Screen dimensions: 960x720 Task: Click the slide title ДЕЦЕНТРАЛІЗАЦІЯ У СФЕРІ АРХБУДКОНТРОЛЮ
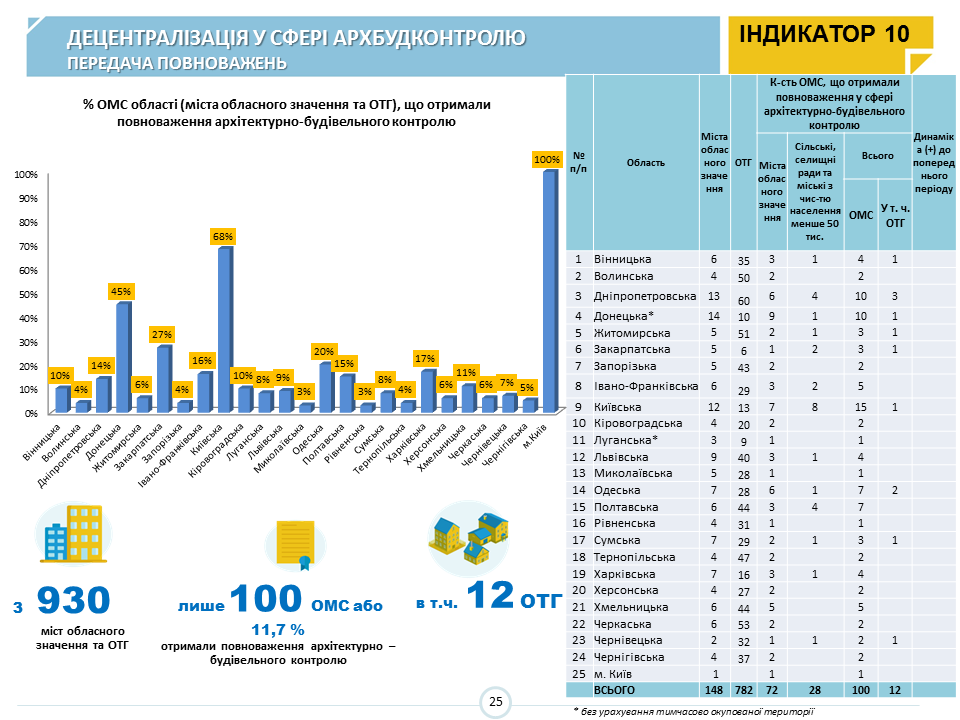point(296,39)
